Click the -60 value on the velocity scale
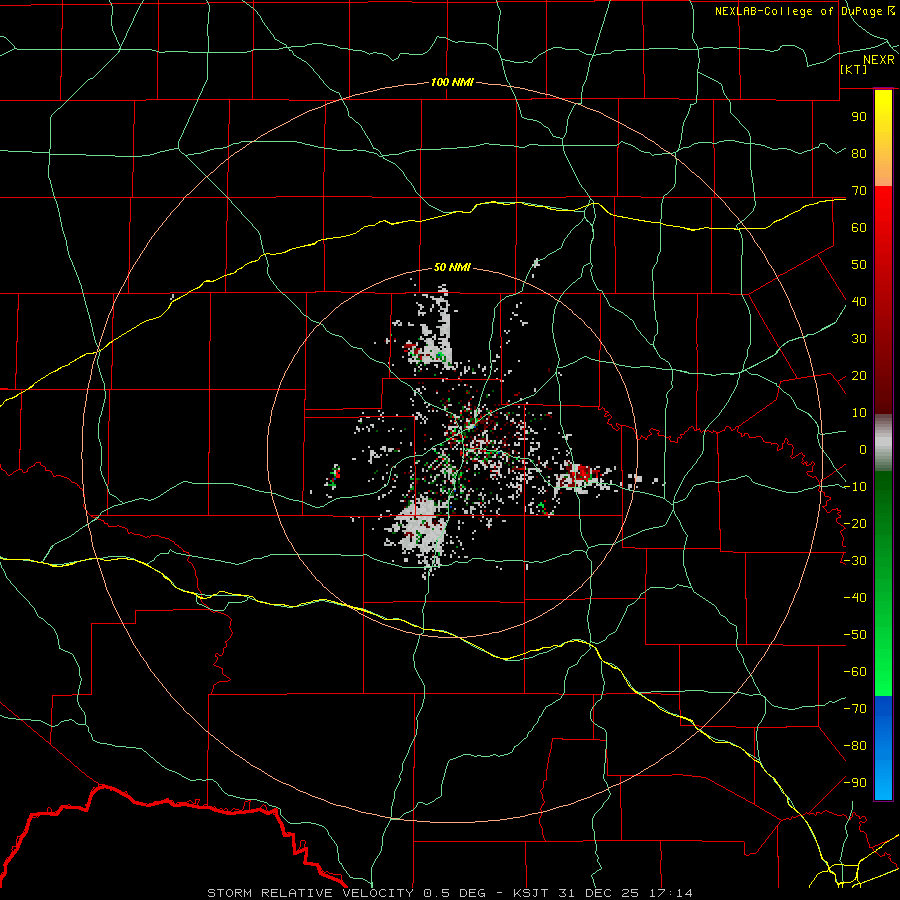This screenshot has width=900, height=900. (x=855, y=672)
